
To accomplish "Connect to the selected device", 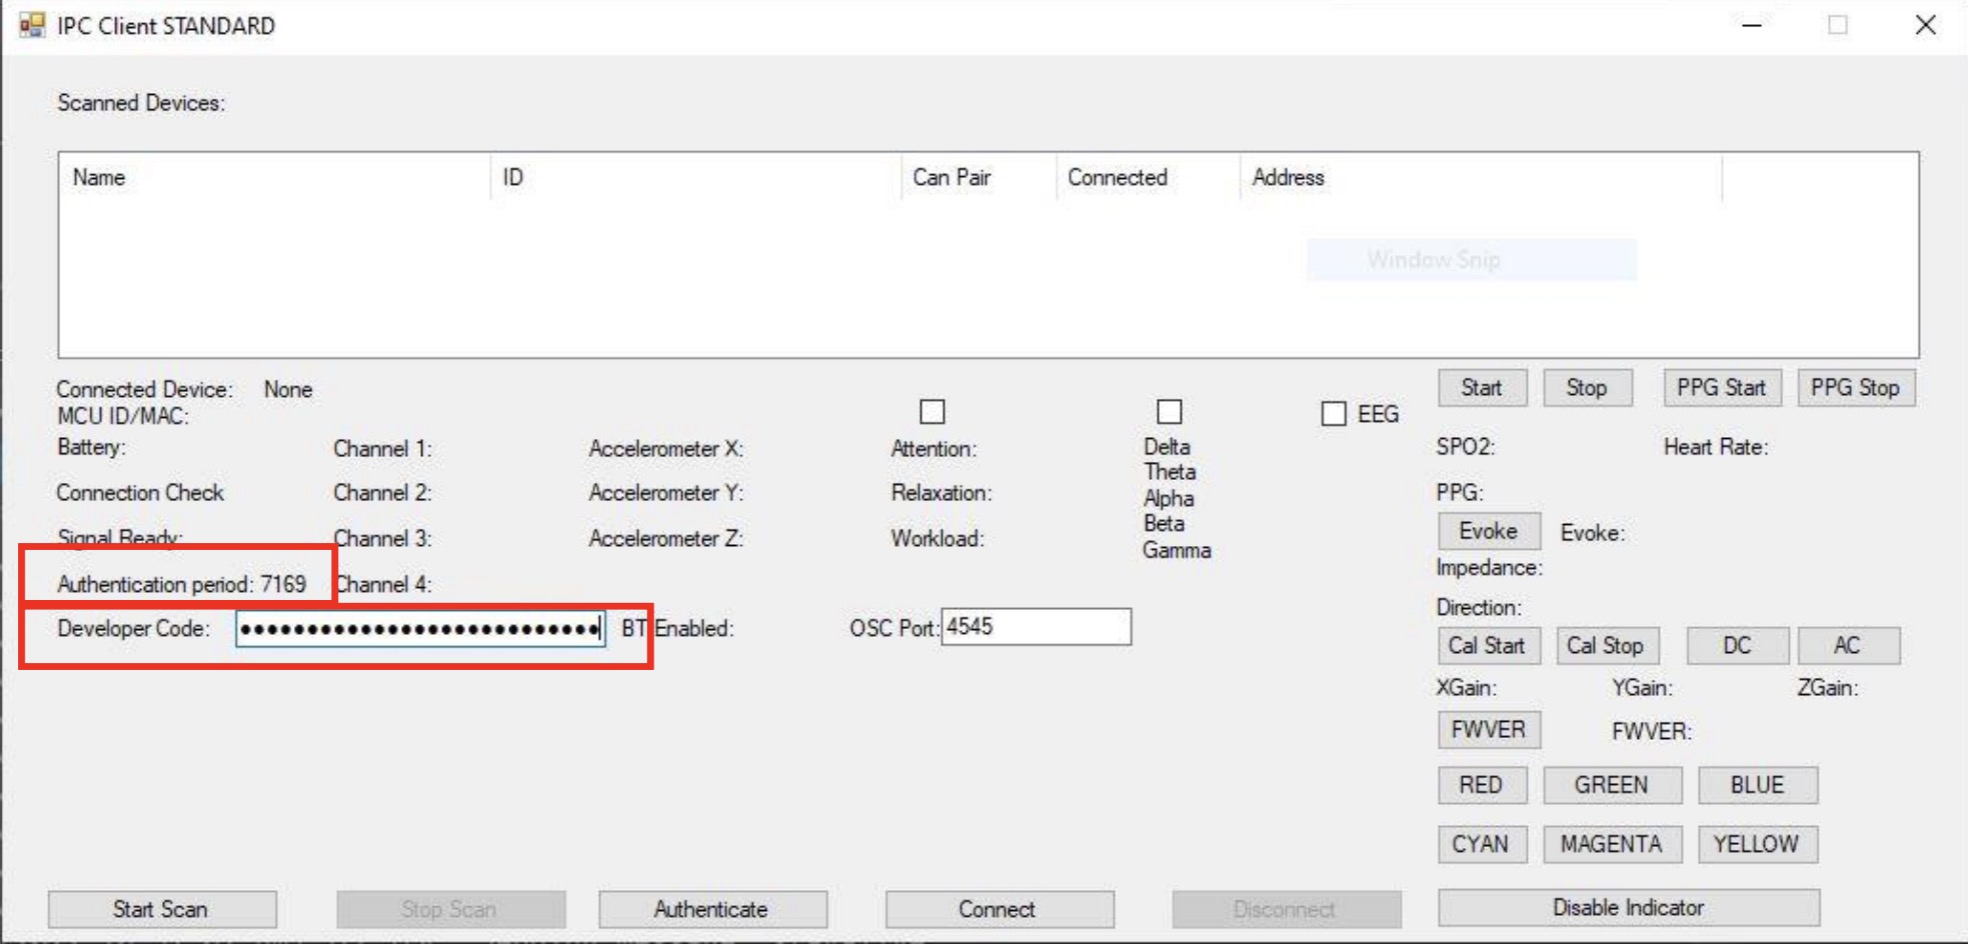I will [999, 909].
